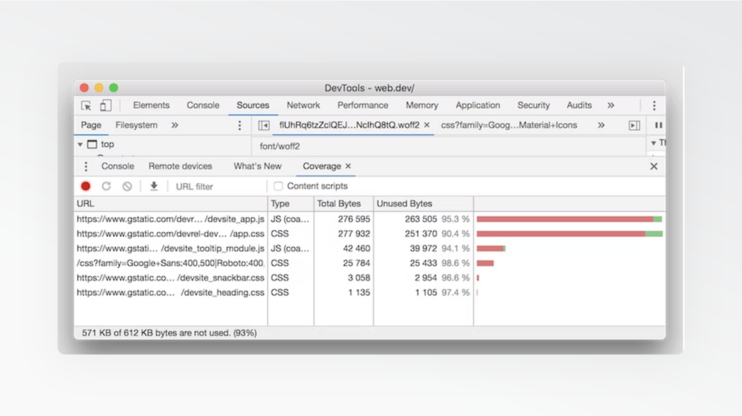Viewport: 742px width, 416px height.
Task: Export coverage data with download icon
Action: [154, 186]
